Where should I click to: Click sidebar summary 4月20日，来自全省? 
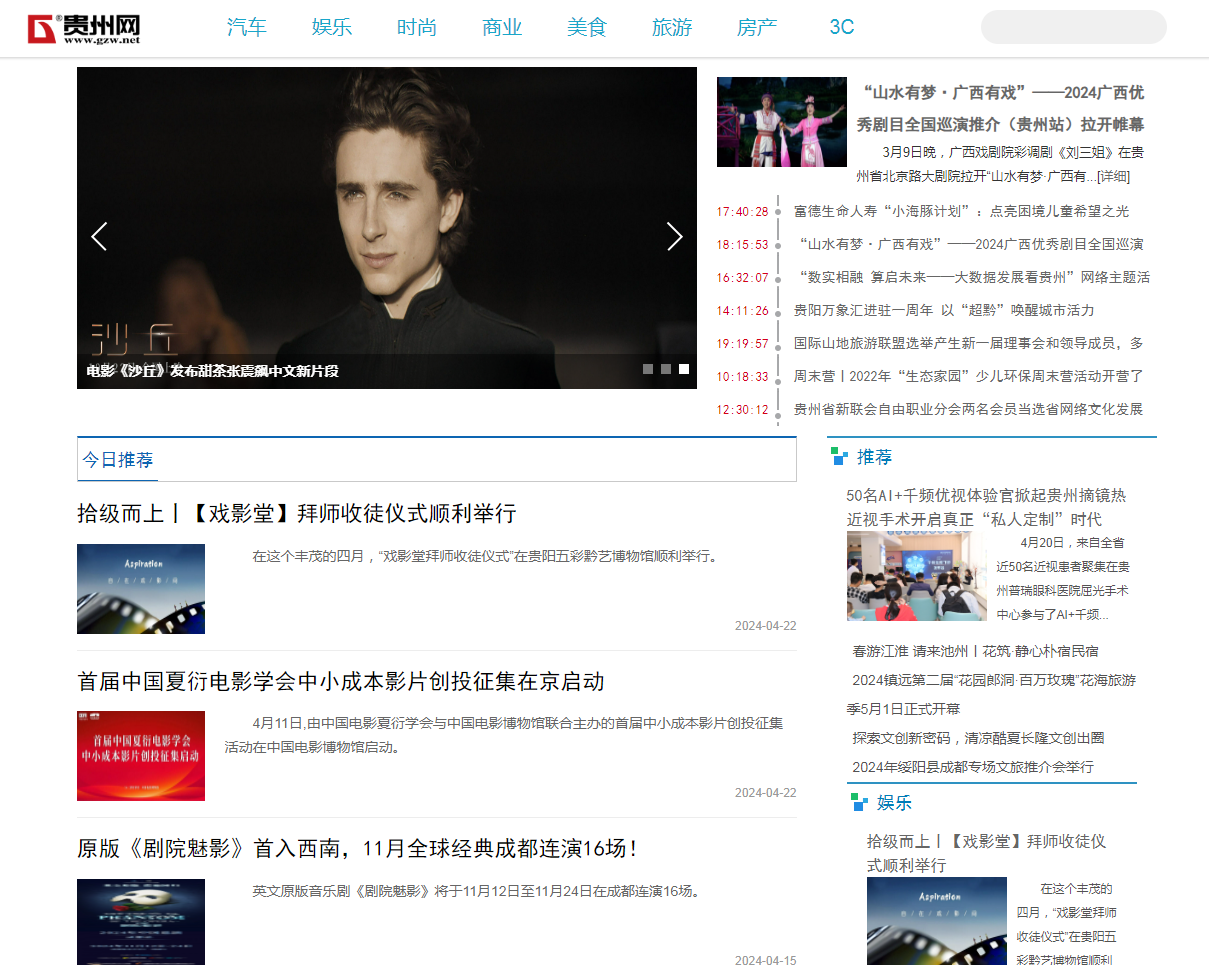tap(1062, 578)
